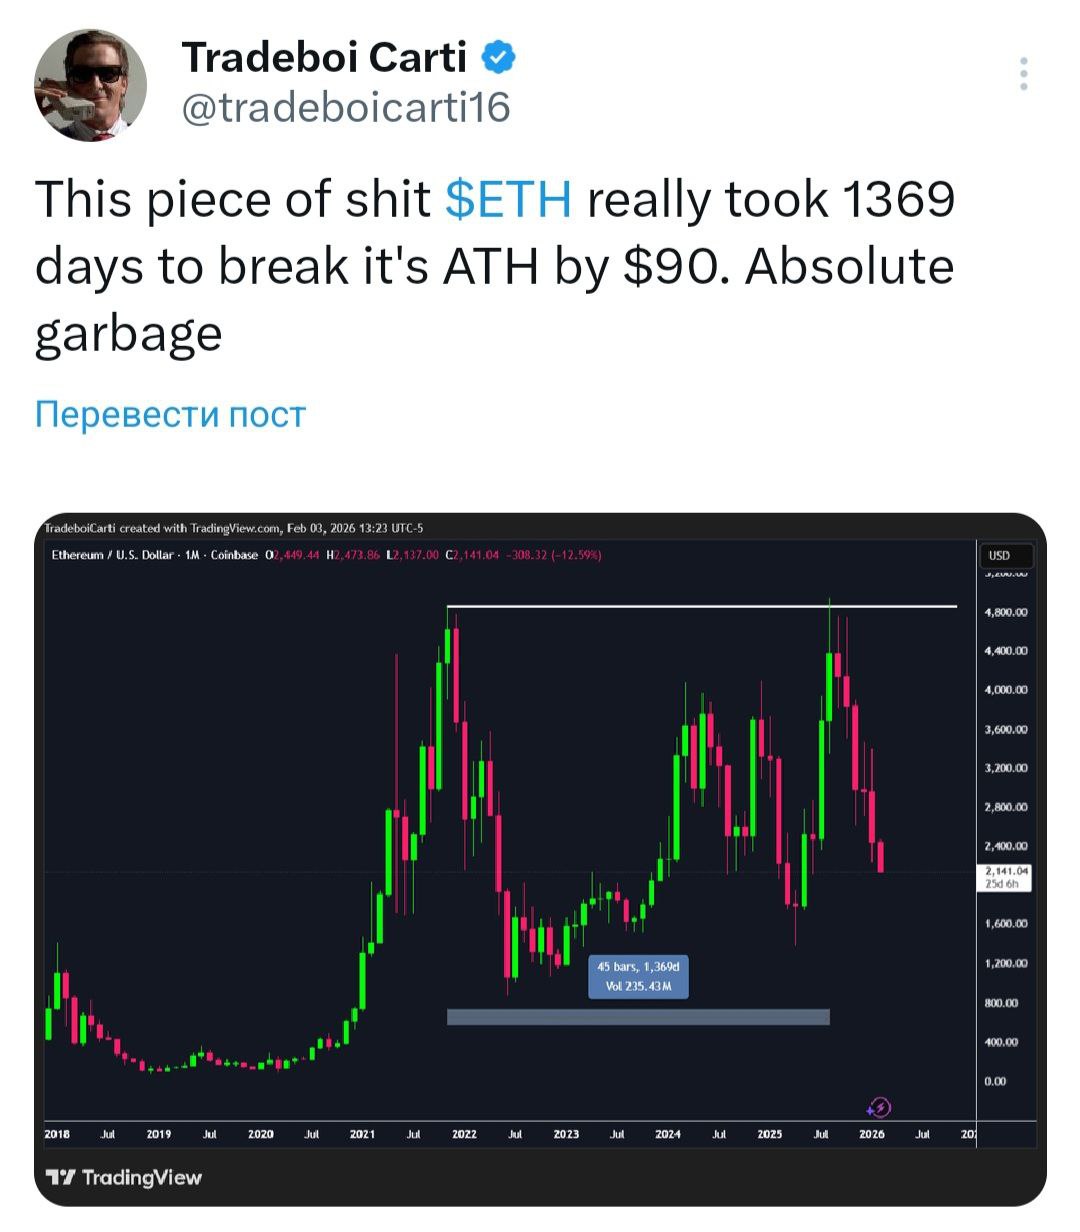Click the Ethereum / U.S. Dollar chart title
The width and height of the screenshot is (1080, 1232).
pyautogui.click(x=112, y=555)
